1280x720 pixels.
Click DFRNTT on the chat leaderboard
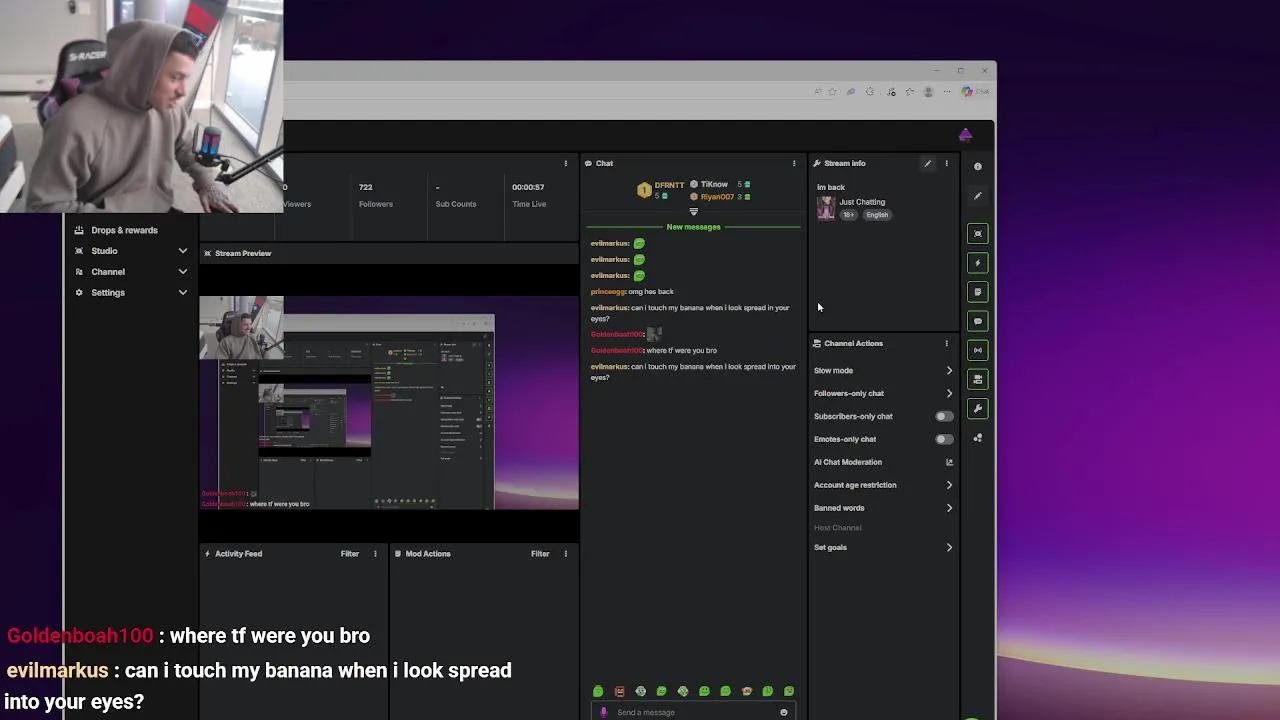[x=669, y=185]
